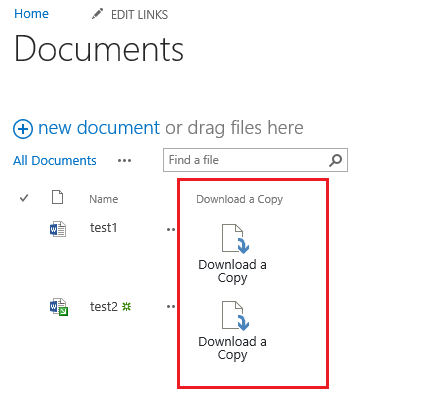Open the Home navigation link
The height and width of the screenshot is (410, 438).
tap(31, 14)
